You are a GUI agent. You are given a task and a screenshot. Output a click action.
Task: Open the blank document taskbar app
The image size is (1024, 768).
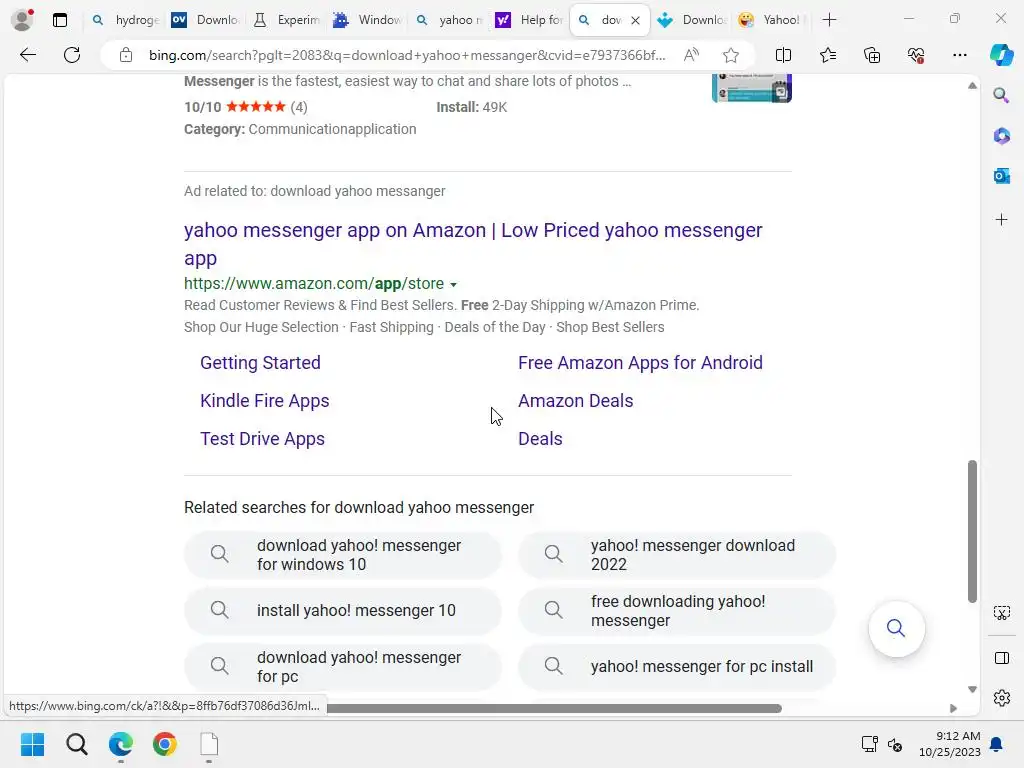click(x=209, y=744)
